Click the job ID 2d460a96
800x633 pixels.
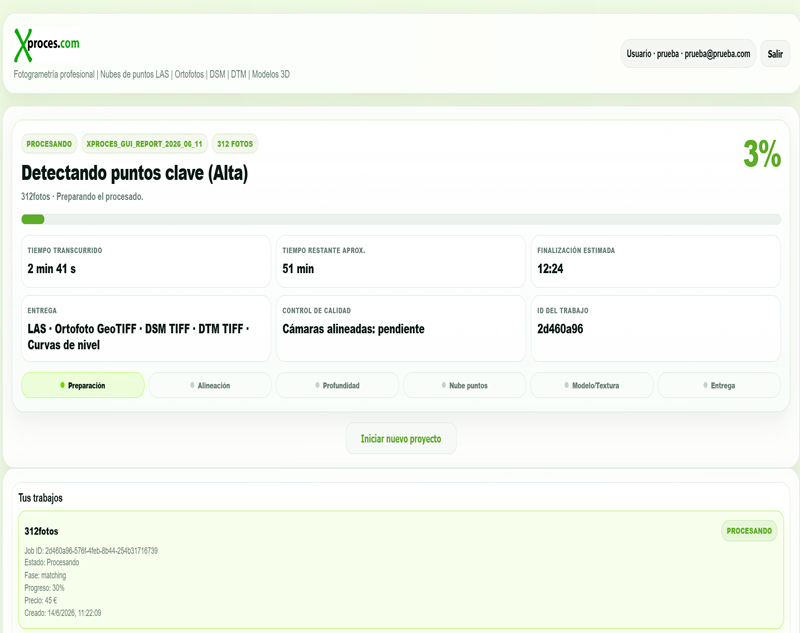click(x=560, y=329)
